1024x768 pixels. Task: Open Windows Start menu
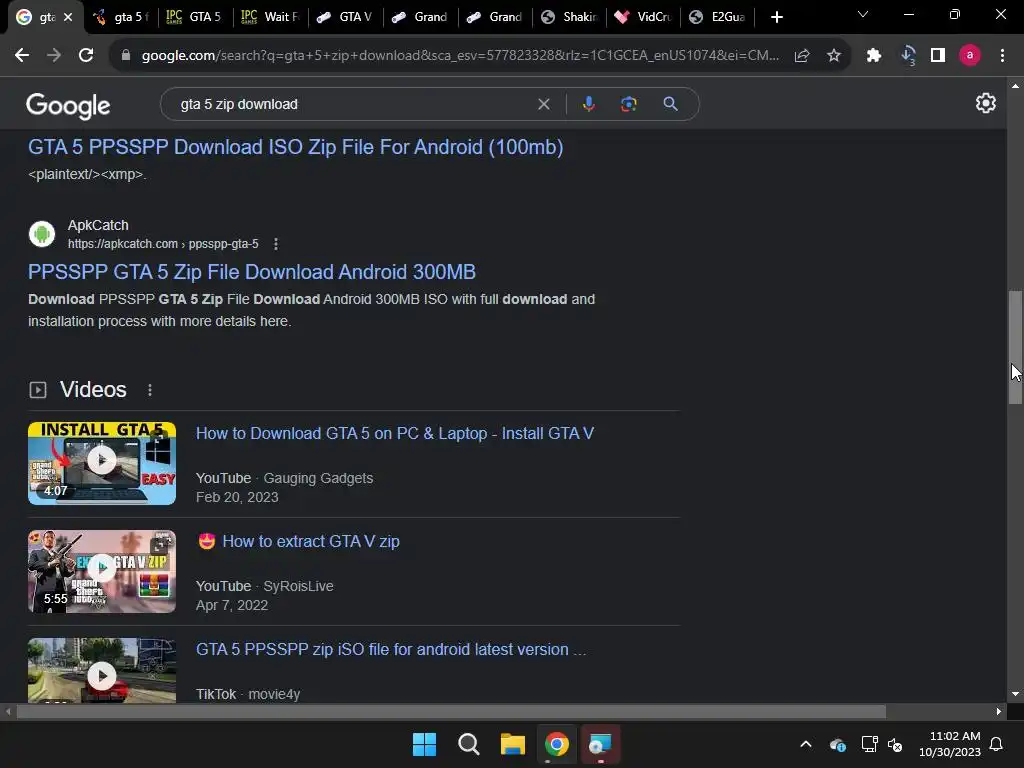(x=424, y=744)
